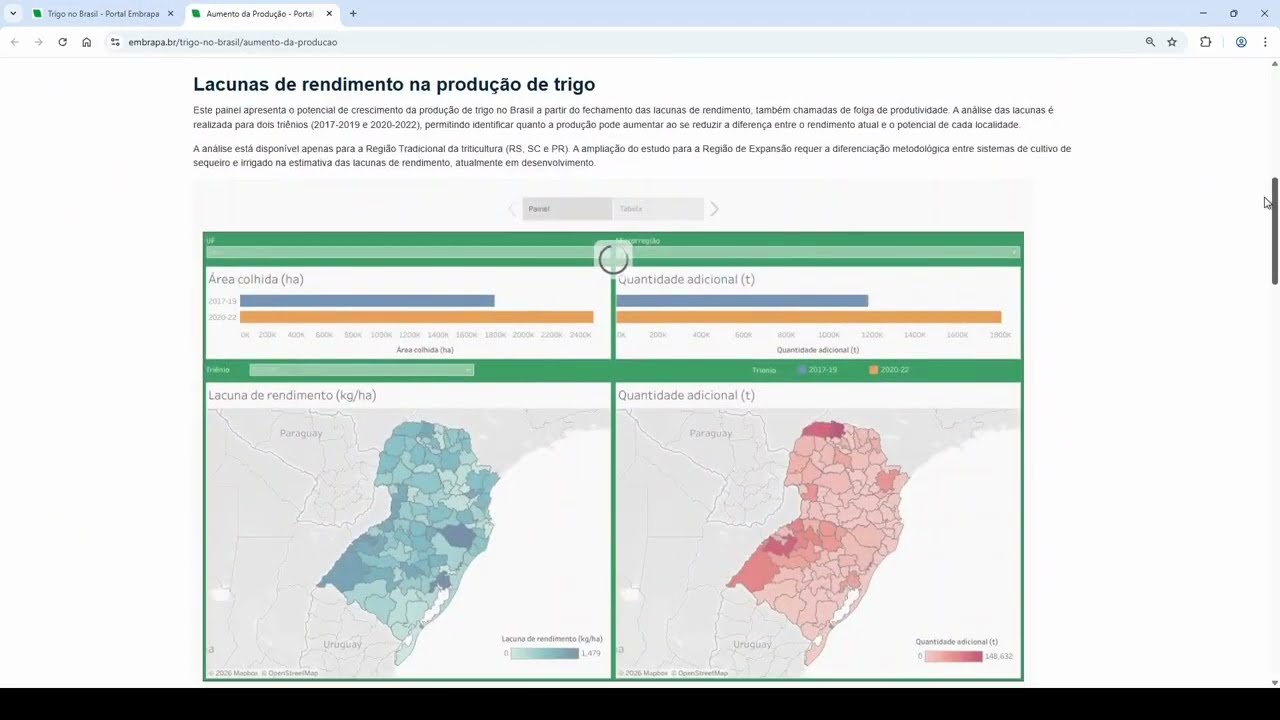Click the 2017-19 bar in Área colhida
This screenshot has height=720, width=1280.
[x=367, y=301]
